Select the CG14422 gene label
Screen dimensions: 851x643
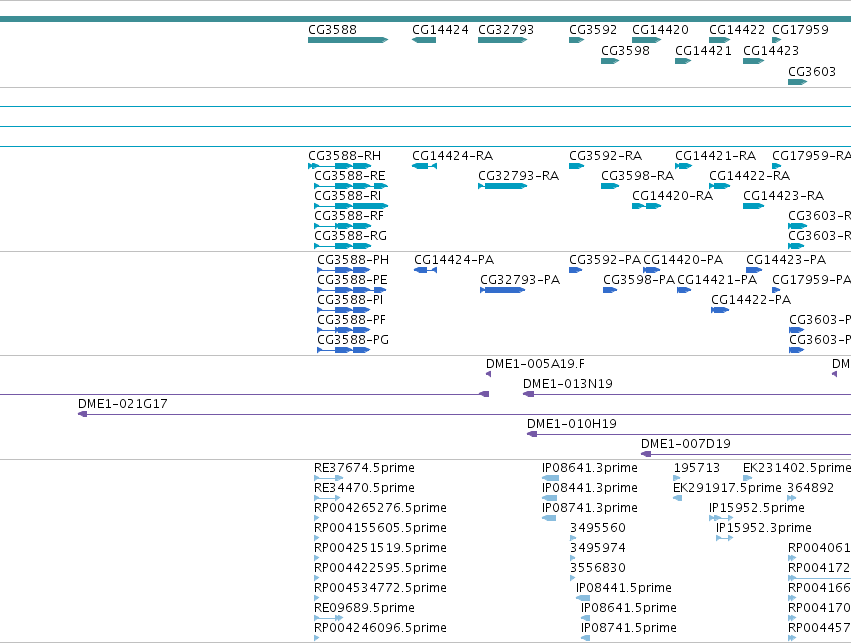tap(736, 30)
